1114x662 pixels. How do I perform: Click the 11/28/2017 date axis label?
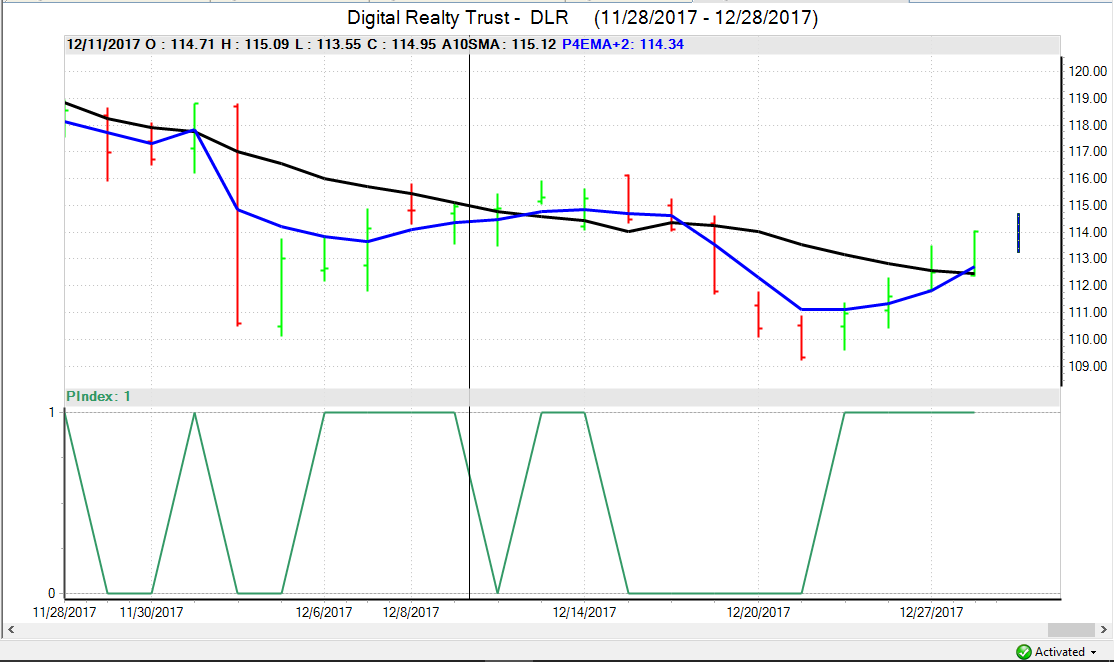(65, 612)
